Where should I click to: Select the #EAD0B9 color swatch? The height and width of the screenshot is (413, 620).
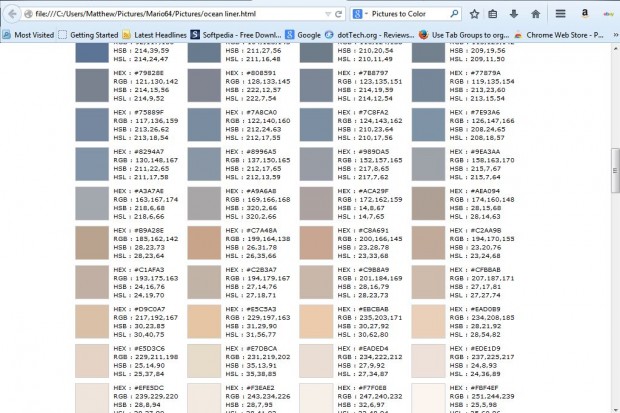point(428,322)
